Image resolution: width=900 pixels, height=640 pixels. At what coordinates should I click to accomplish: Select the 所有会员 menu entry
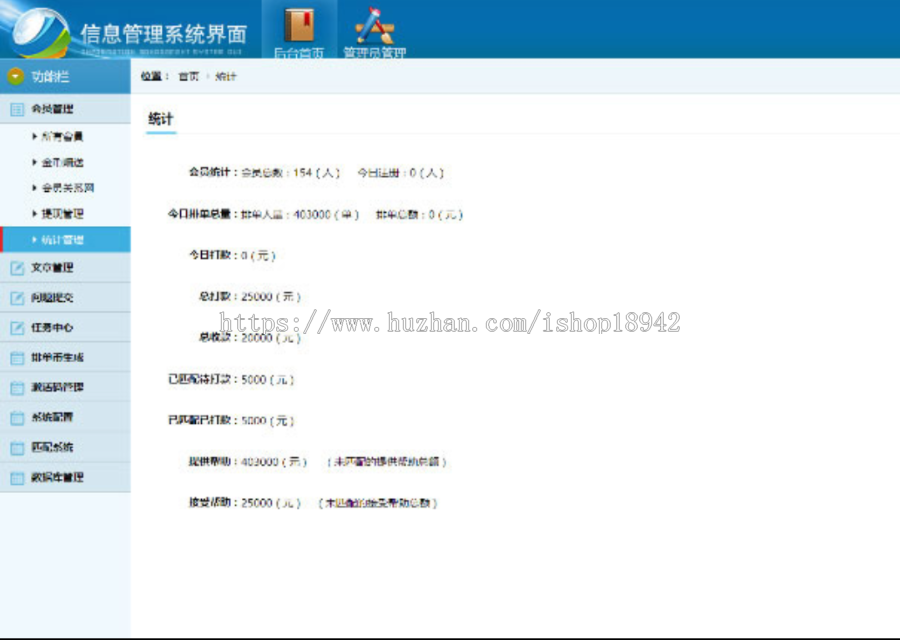(62, 136)
